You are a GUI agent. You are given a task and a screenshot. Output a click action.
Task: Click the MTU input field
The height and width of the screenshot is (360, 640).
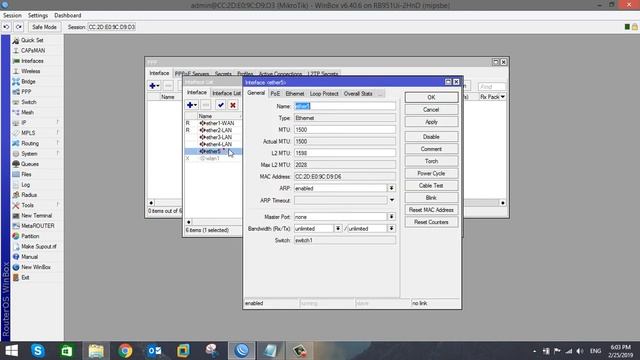pos(344,130)
